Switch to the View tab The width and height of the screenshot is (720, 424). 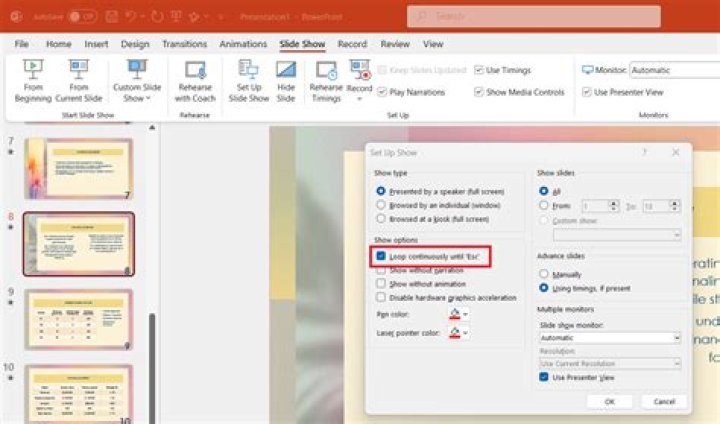pyautogui.click(x=433, y=44)
